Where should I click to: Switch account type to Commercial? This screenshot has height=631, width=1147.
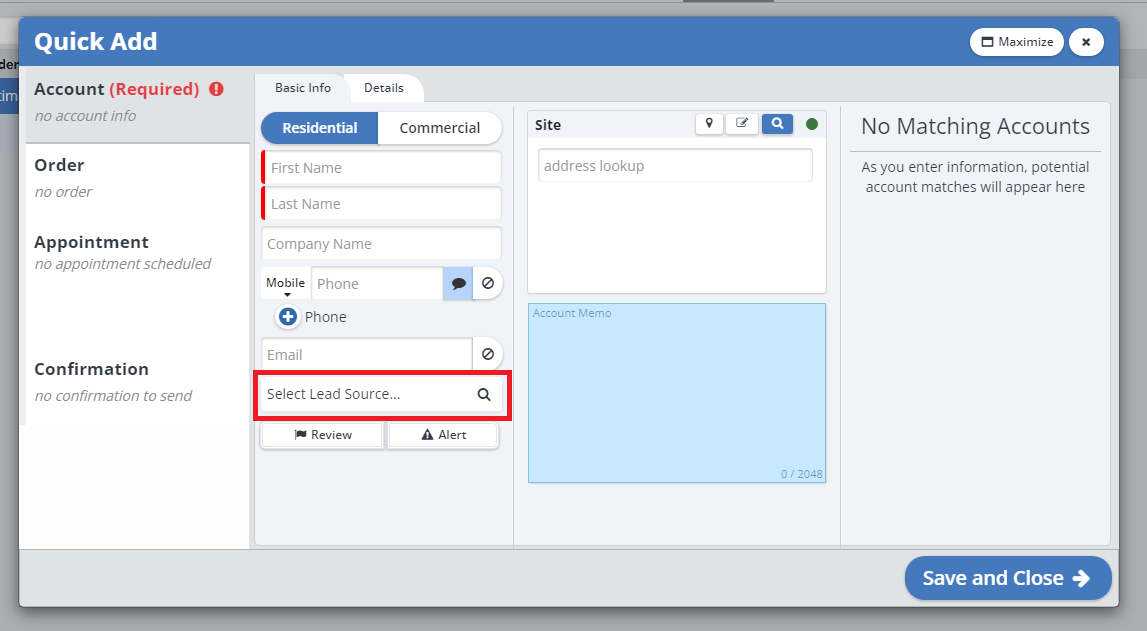pyautogui.click(x=440, y=128)
